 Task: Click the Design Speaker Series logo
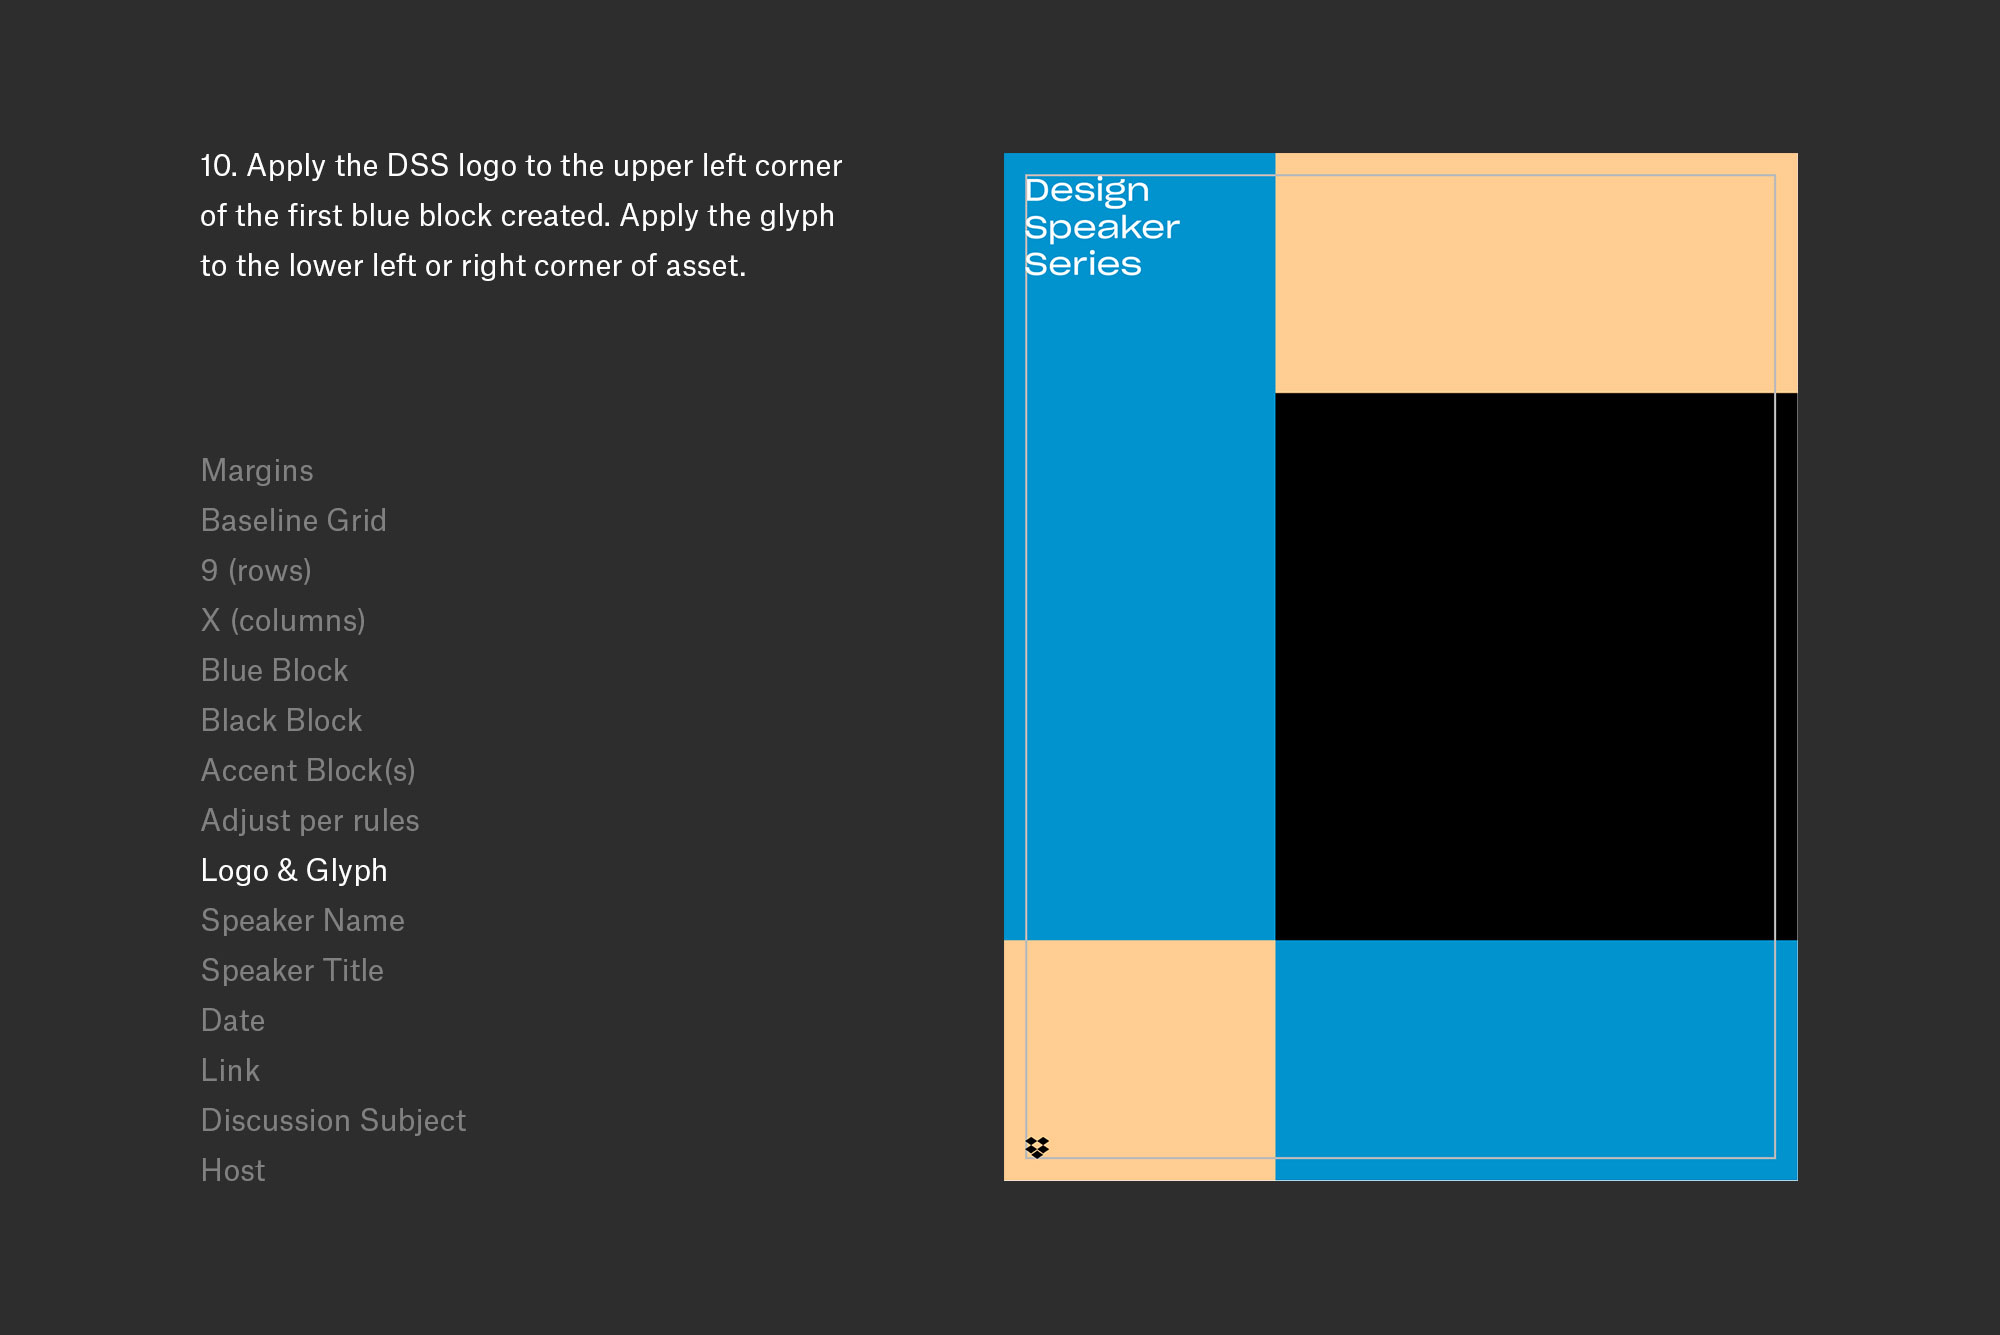point(1101,227)
